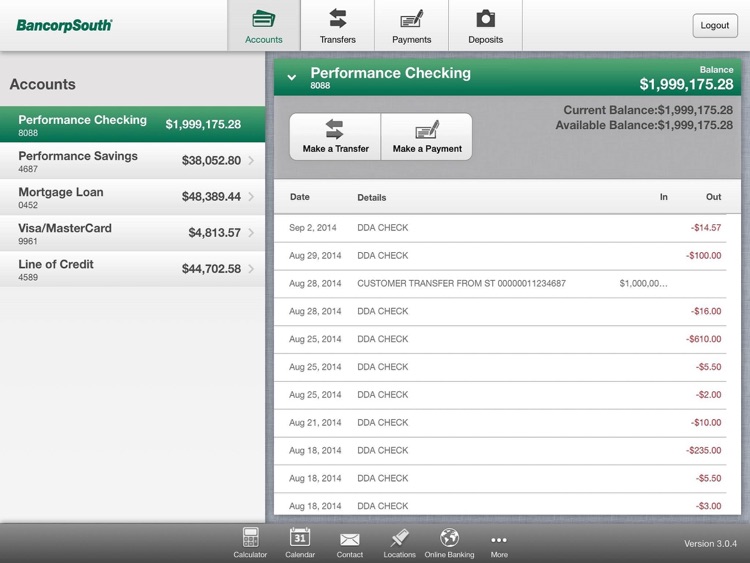750x563 pixels.
Task: Select the Aug 21, 2014 transaction row
Action: [x=500, y=423]
